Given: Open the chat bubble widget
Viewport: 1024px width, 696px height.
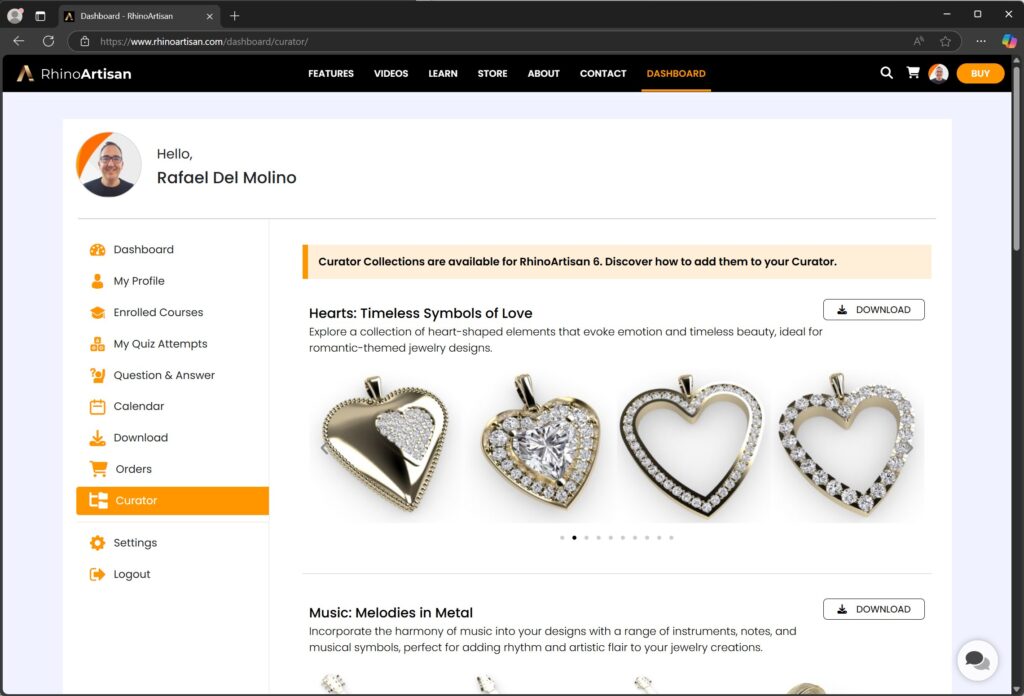Looking at the screenshot, I should pos(977,660).
